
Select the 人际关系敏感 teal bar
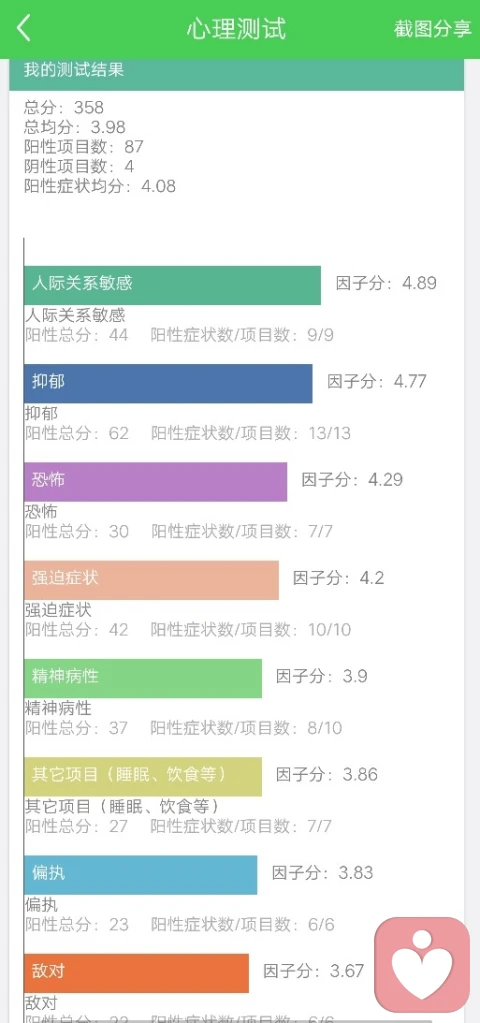coord(172,285)
